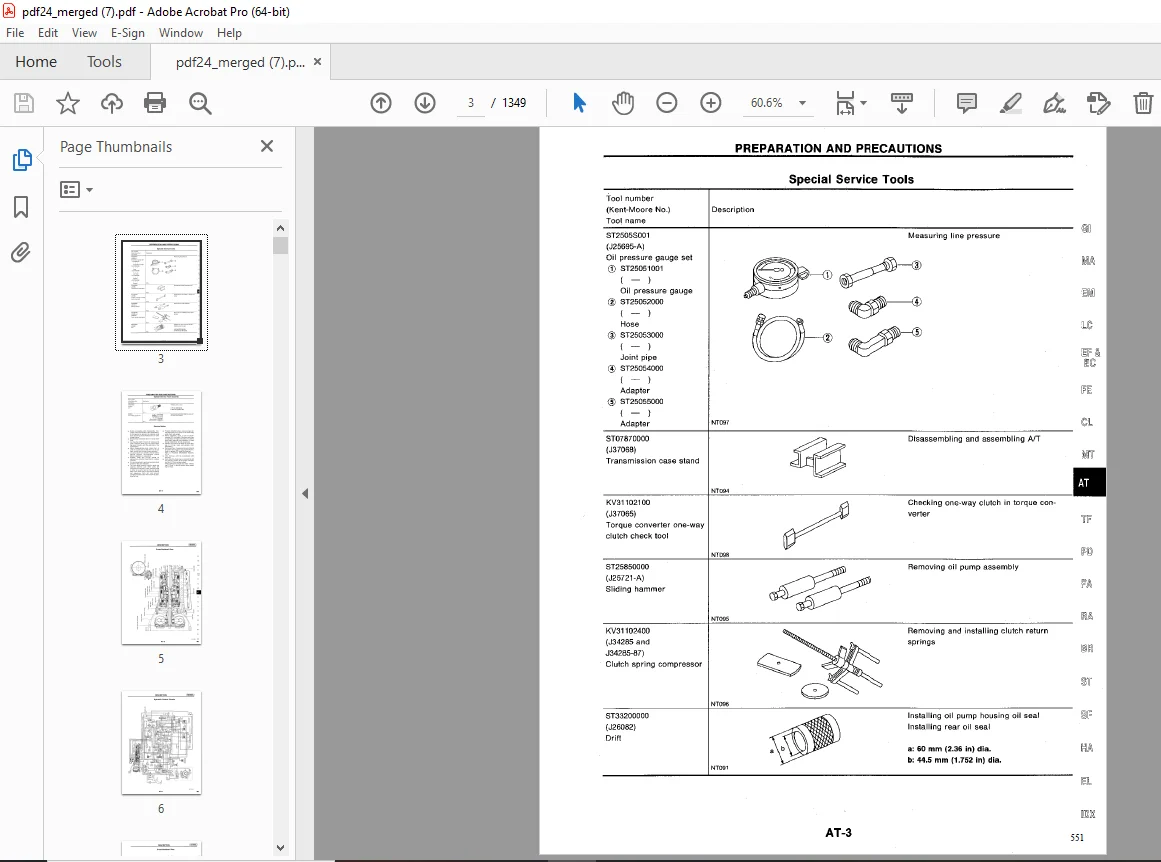Click the PREPARATION AND PRECAUTIONS title
The width and height of the screenshot is (1161, 862).
tap(838, 148)
